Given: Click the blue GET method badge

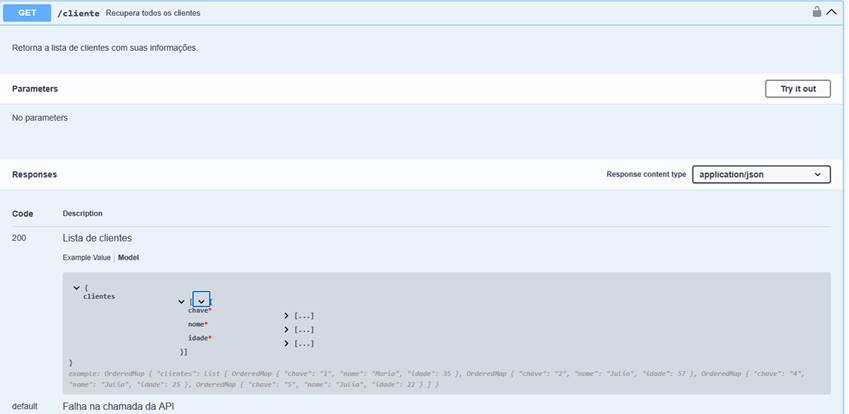Looking at the screenshot, I should (x=28, y=13).
